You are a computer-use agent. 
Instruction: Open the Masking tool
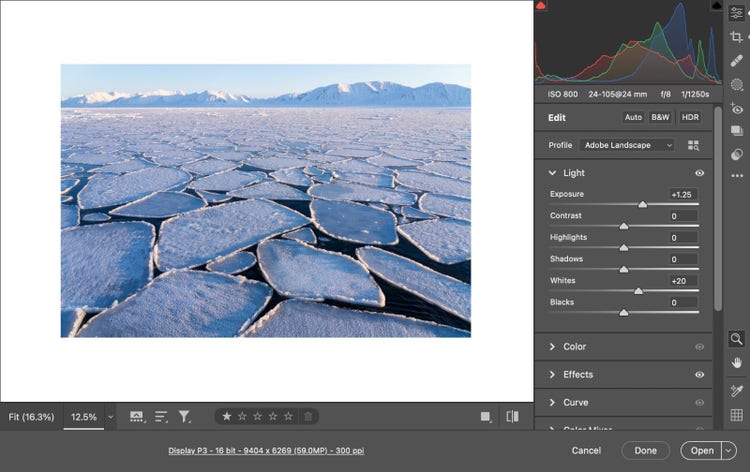point(737,85)
